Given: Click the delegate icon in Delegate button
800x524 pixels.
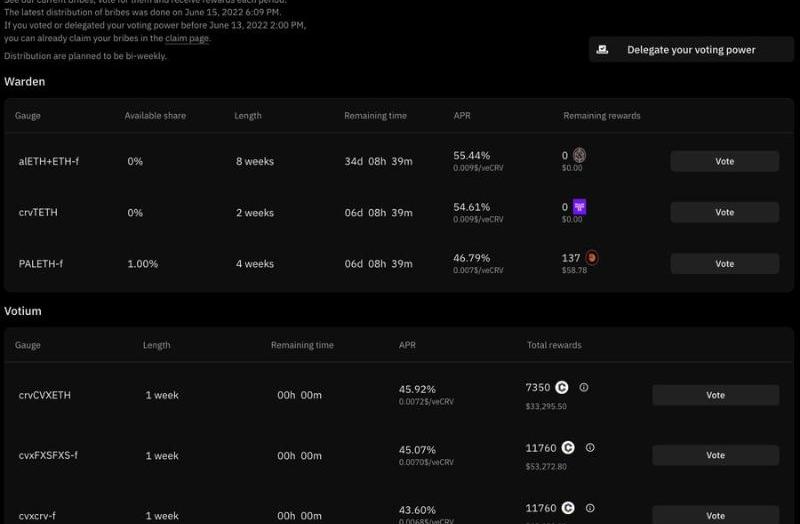Looking at the screenshot, I should point(603,49).
